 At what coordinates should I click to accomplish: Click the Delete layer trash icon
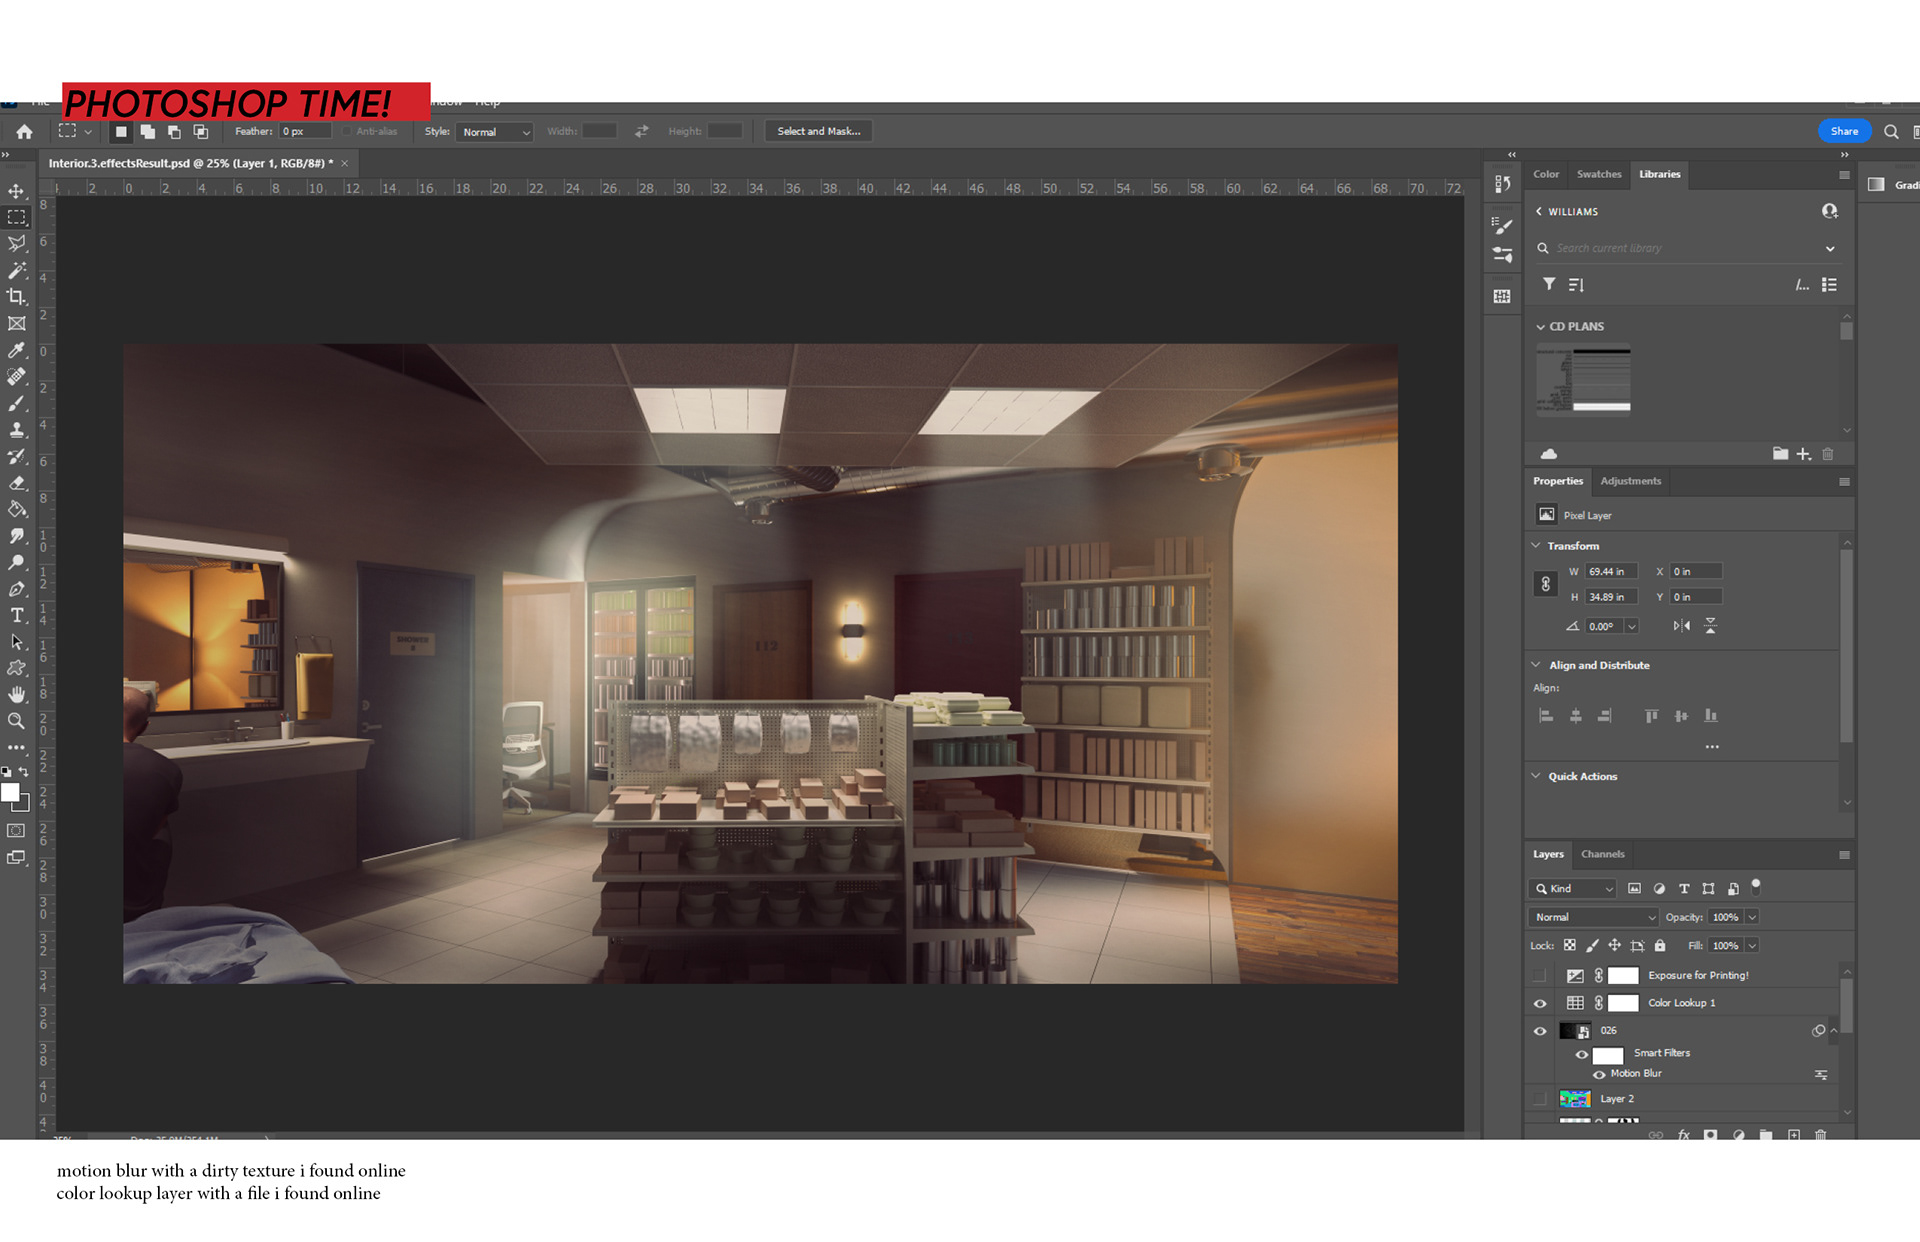click(1821, 1135)
